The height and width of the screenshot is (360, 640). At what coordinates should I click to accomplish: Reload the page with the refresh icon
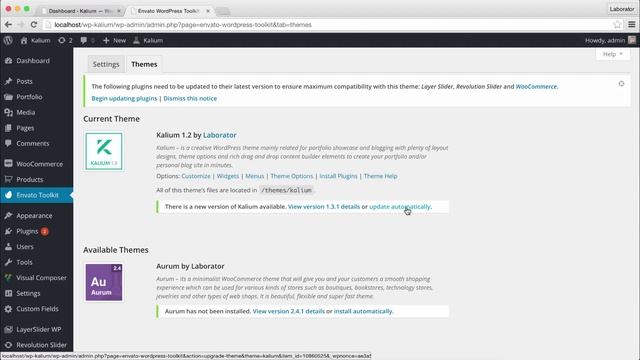[x=34, y=24]
